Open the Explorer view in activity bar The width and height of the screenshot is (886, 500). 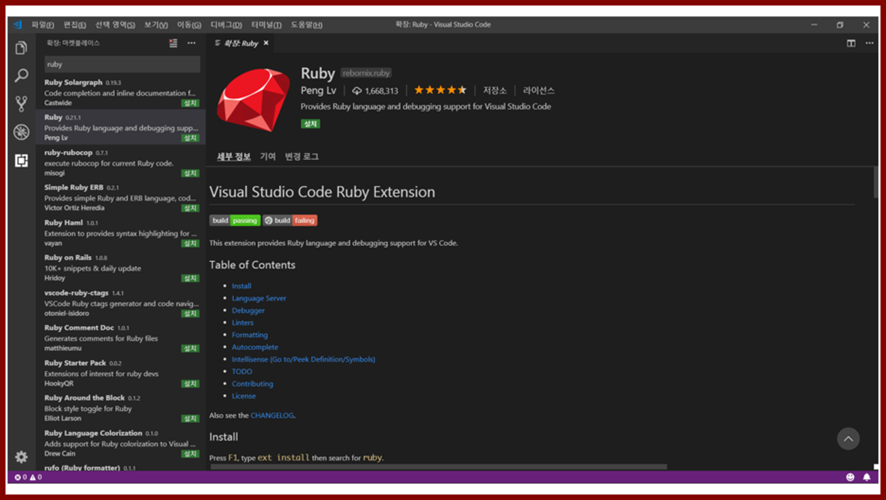21,48
